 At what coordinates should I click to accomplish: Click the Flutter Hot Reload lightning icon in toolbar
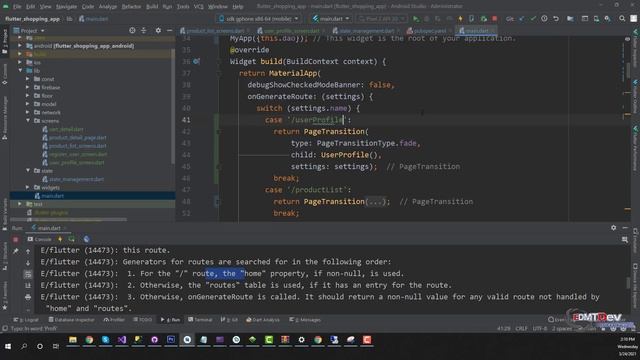(x=460, y=19)
